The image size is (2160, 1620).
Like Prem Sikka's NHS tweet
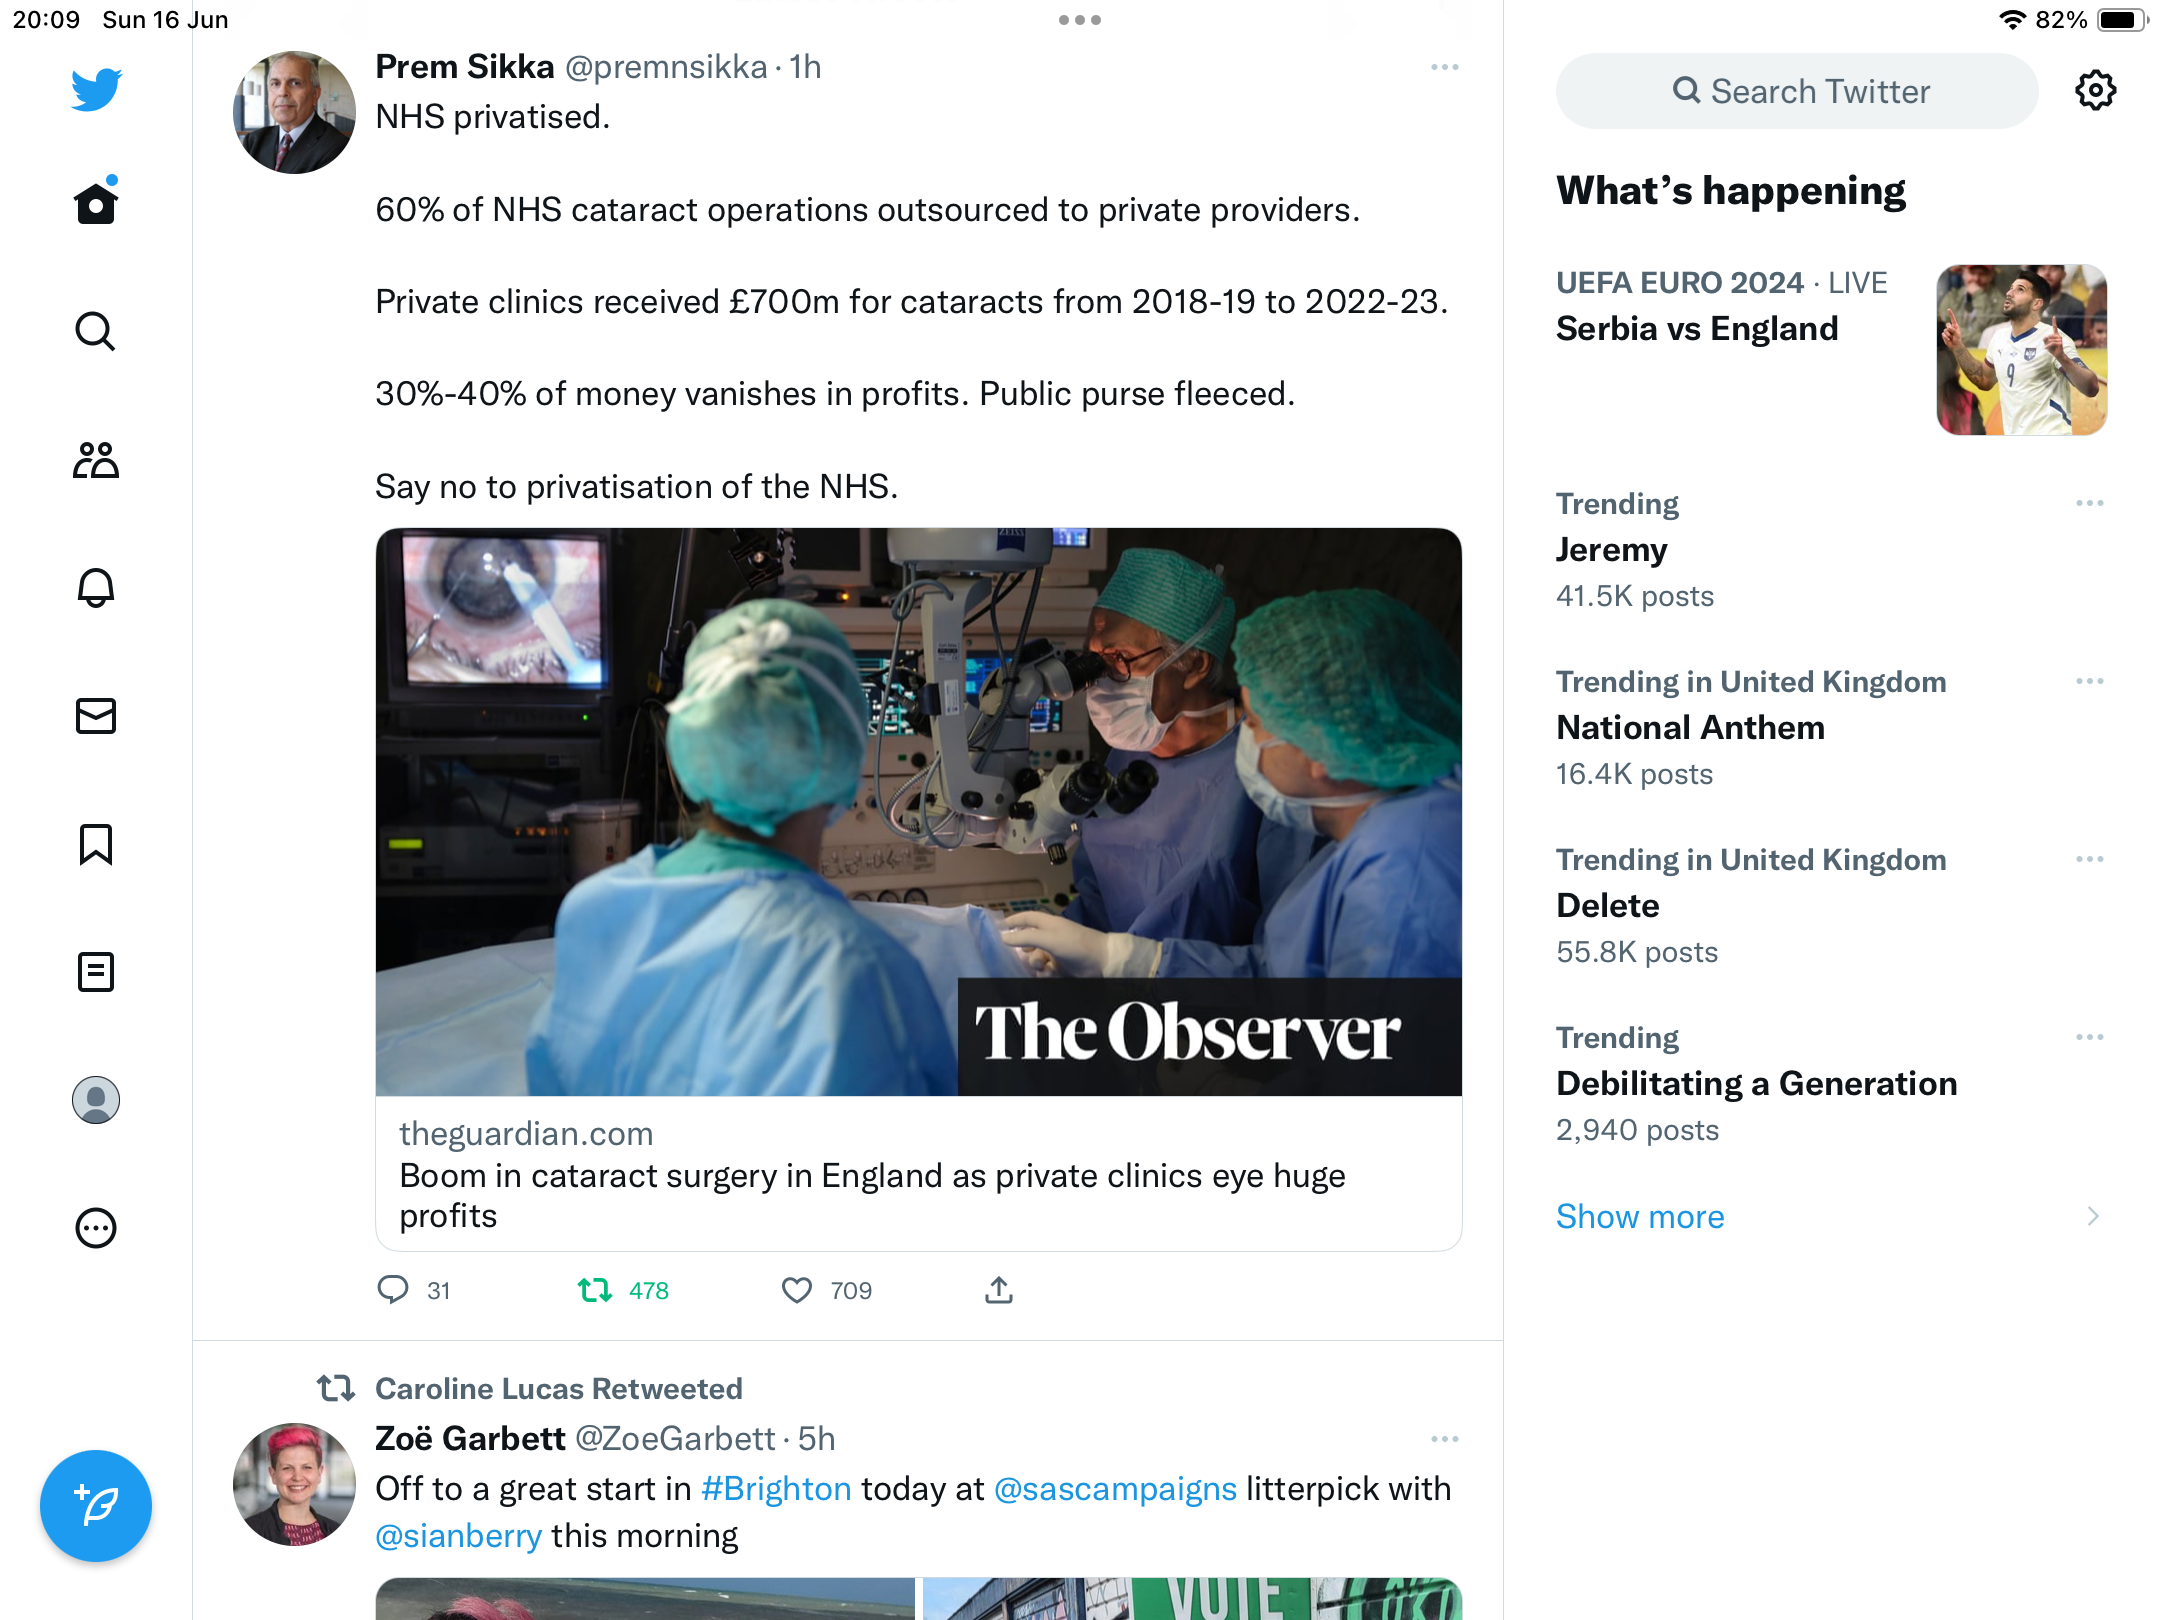coord(797,1290)
